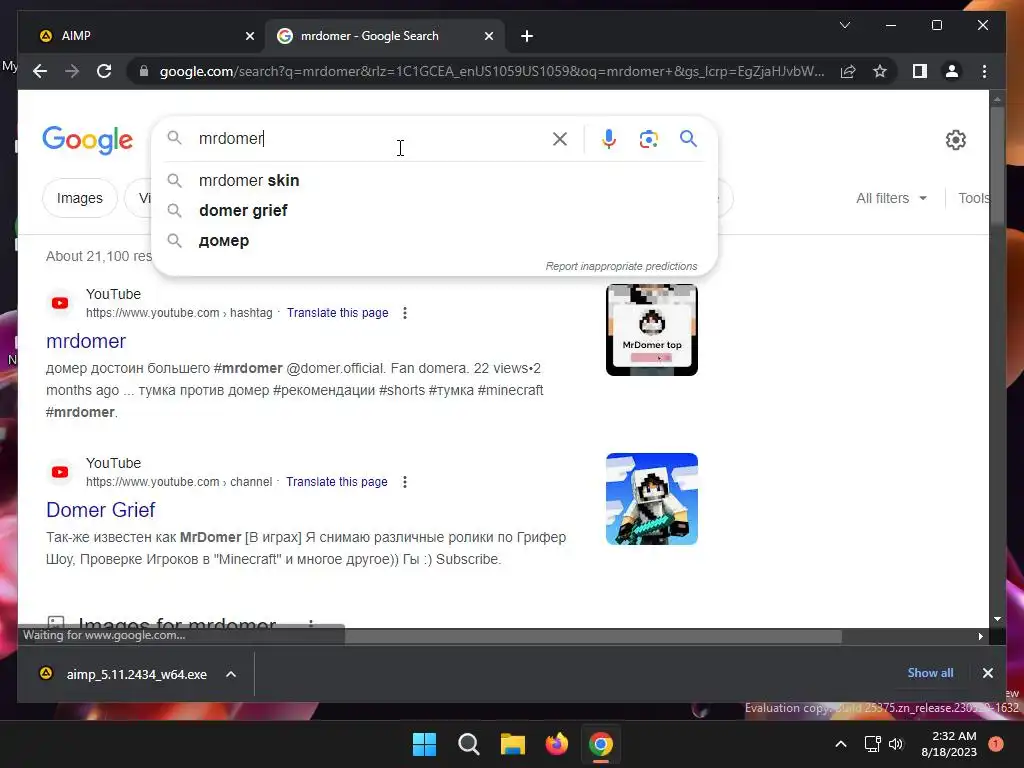Clear the search box text
Image resolution: width=1024 pixels, height=768 pixels.
(560, 138)
